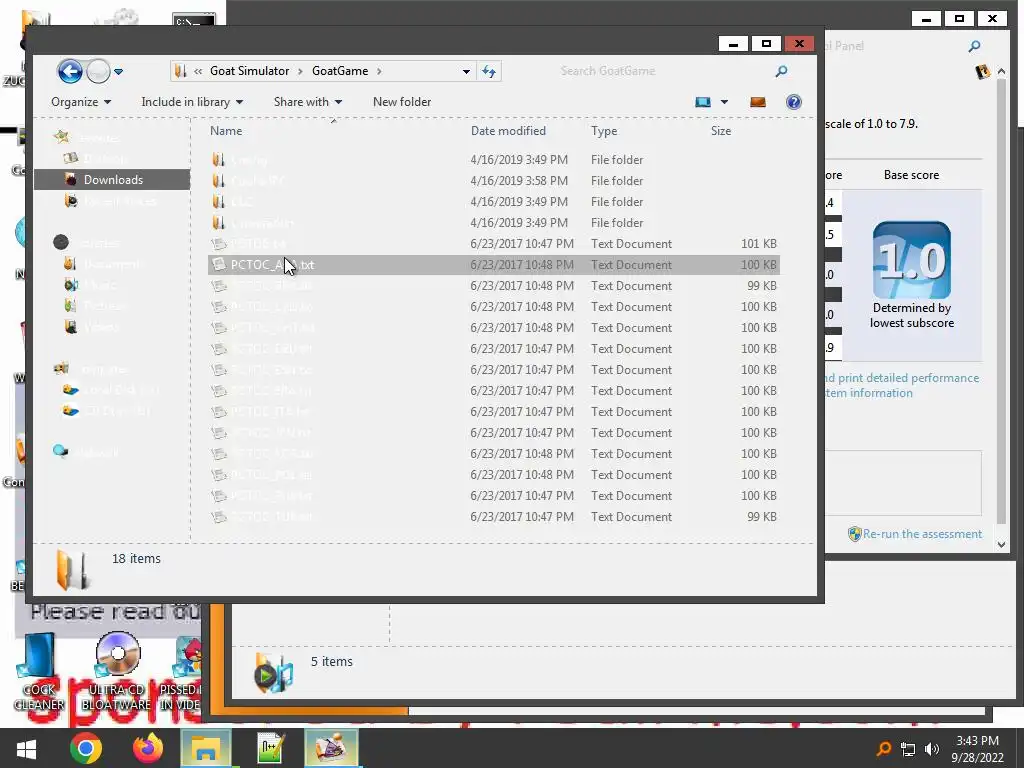Switch to File Explorer on taskbar
Image resolution: width=1024 pixels, height=768 pixels.
pyautogui.click(x=206, y=748)
